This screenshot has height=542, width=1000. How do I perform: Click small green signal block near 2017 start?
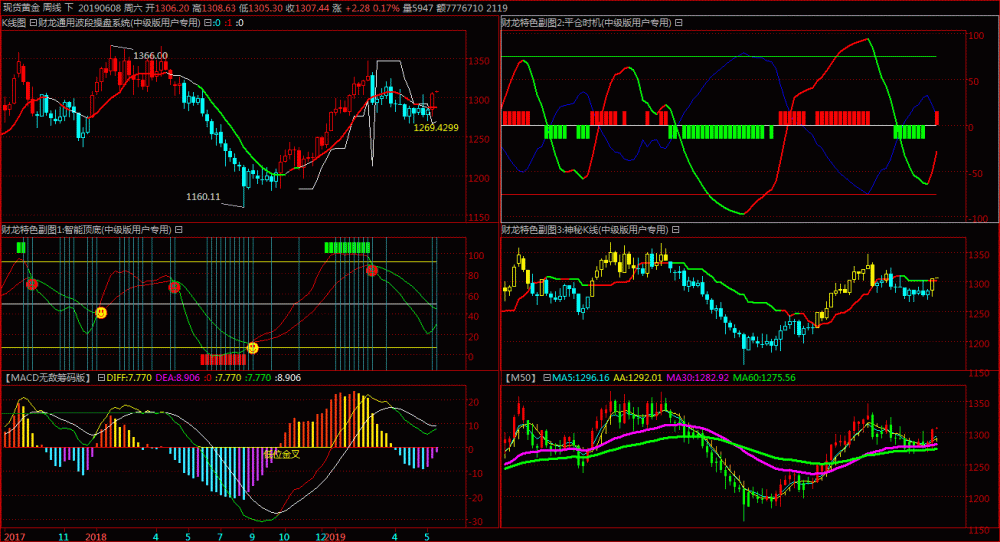pos(21,247)
